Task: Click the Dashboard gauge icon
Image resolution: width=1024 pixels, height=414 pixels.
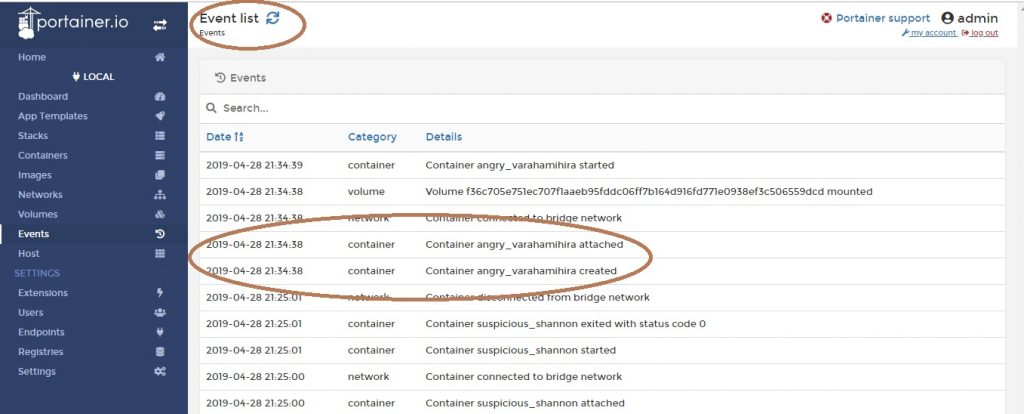Action: 159,97
